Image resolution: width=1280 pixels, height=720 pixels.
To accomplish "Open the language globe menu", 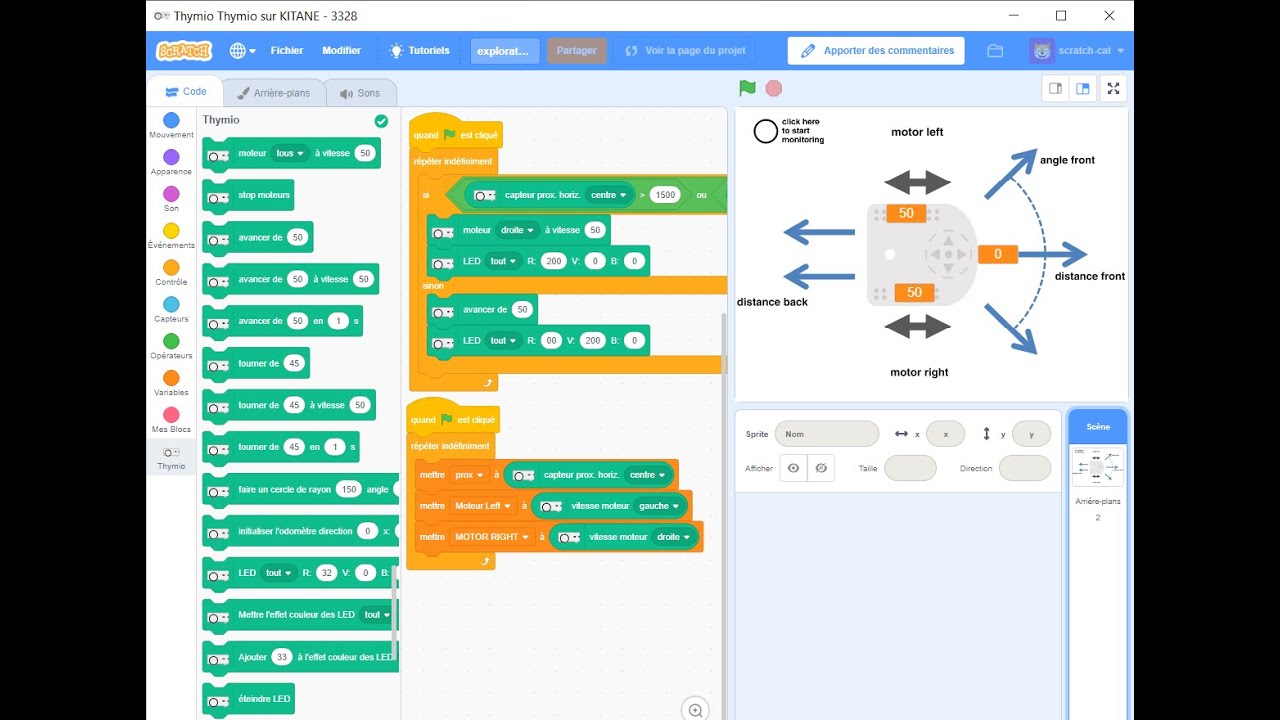I will click(242, 50).
